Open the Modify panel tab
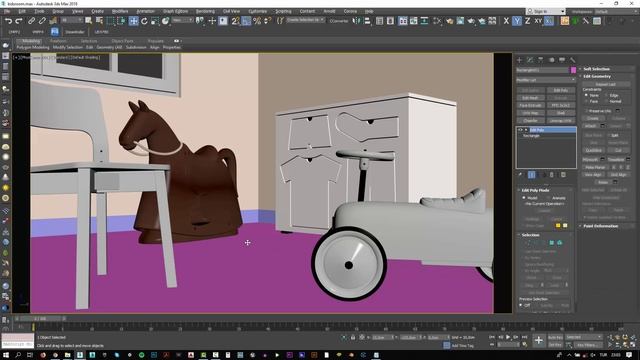The image size is (640, 360). pos(530,60)
